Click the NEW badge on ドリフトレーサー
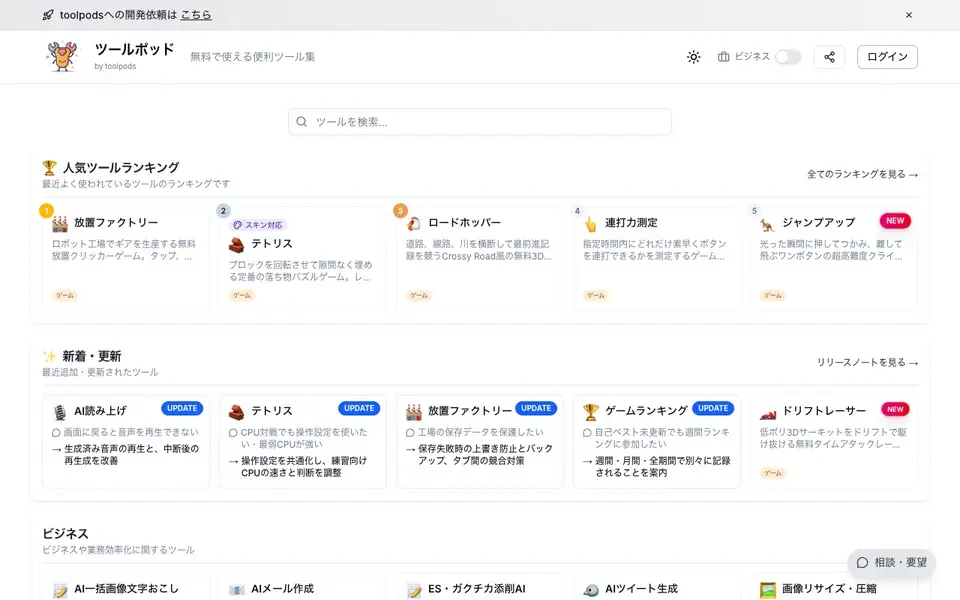The width and height of the screenshot is (960, 600). [x=895, y=410]
